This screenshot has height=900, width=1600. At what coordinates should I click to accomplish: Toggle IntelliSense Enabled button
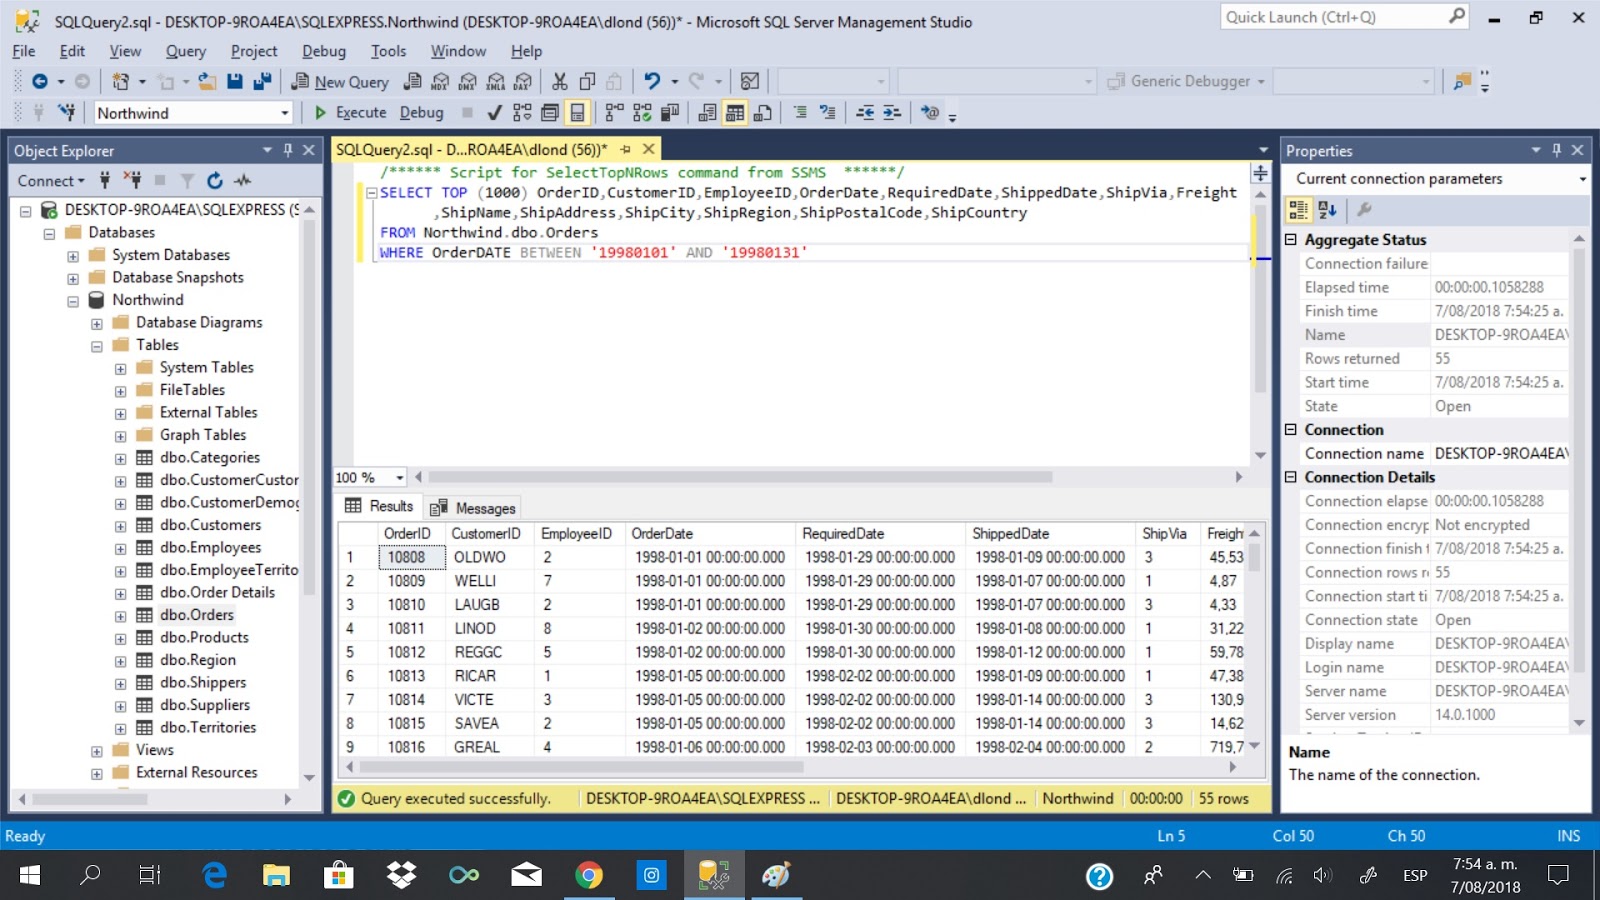tap(577, 113)
